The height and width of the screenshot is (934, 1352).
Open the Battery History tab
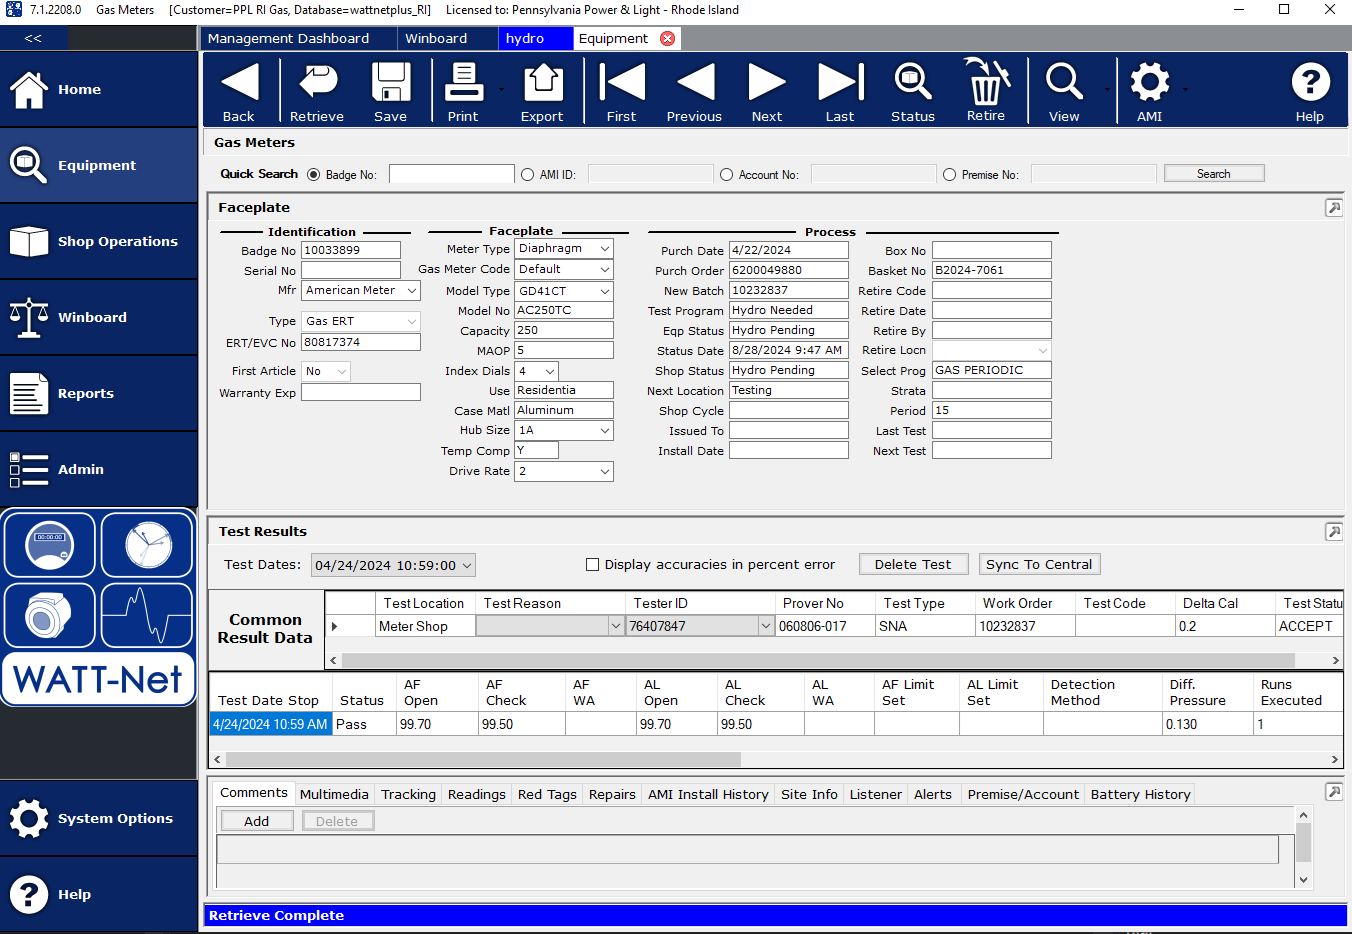1140,794
